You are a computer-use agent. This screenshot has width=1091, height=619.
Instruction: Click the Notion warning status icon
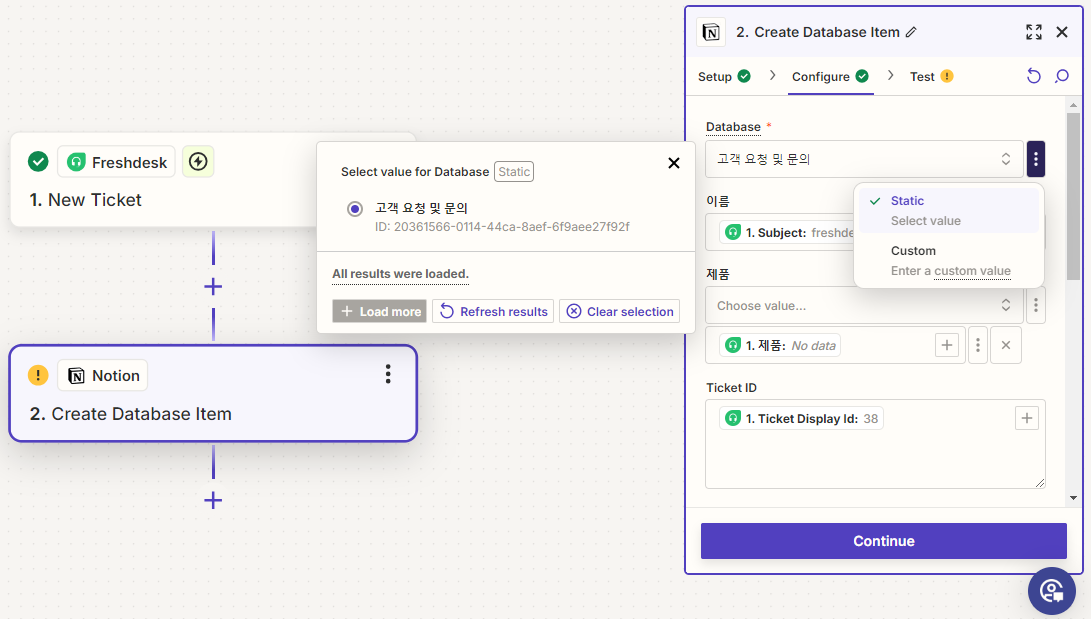[38, 376]
